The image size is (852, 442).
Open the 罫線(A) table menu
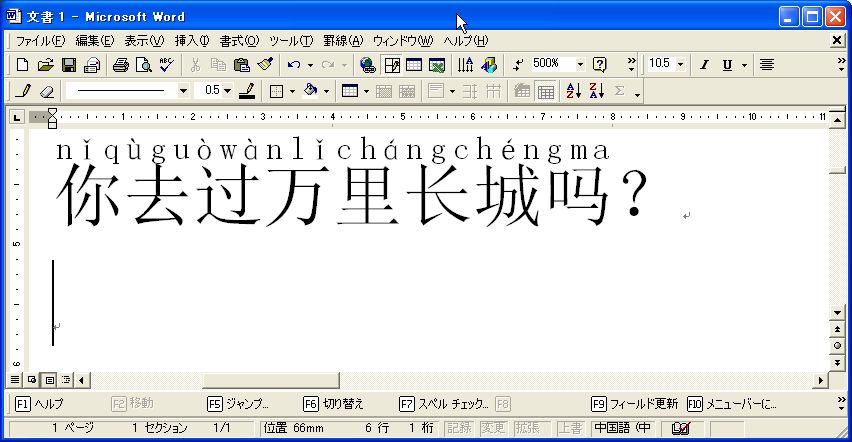(342, 41)
